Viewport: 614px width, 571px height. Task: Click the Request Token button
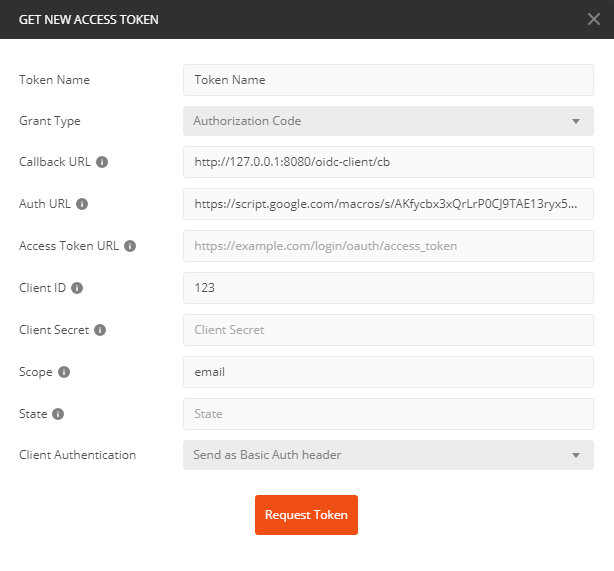(x=306, y=515)
